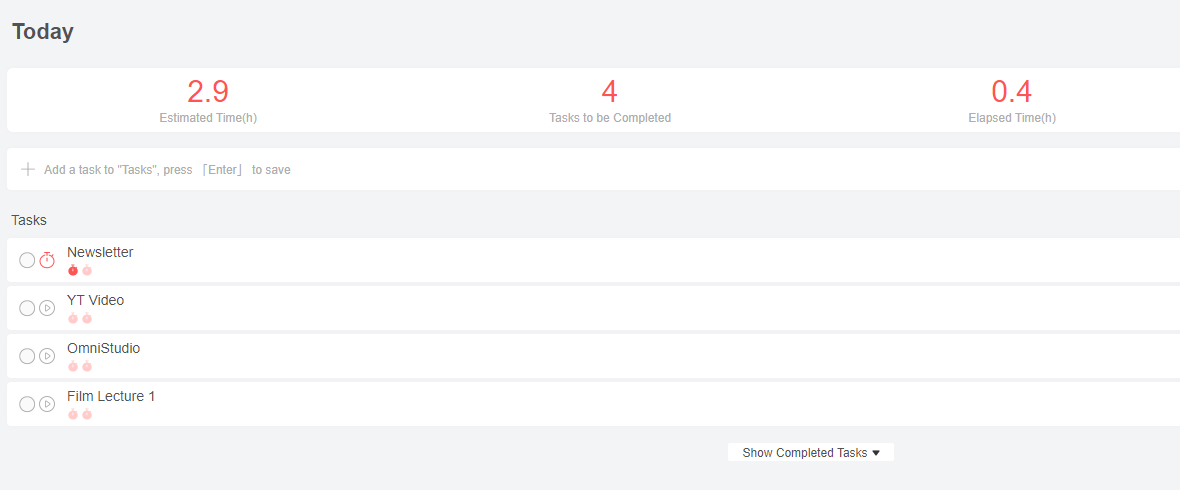Viewport: 1180px width, 490px height.
Task: Start pomodoro timer for OmniStudio task
Action: [x=47, y=356]
